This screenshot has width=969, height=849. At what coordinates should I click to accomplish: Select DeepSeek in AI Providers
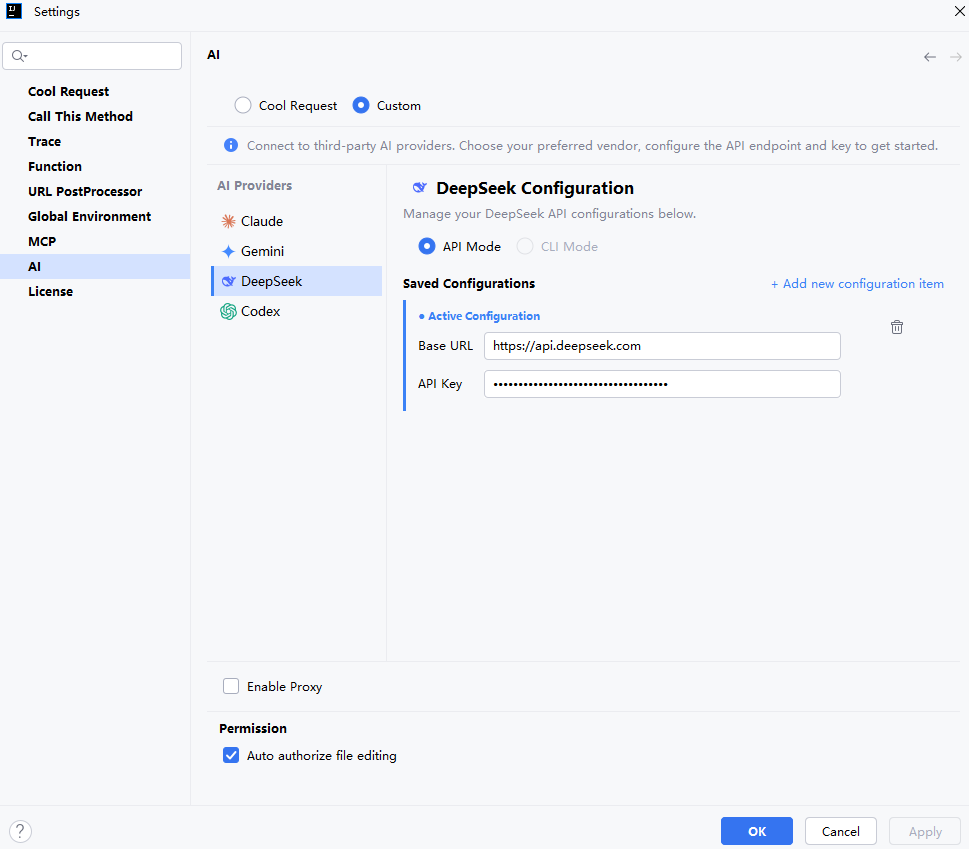pyautogui.click(x=297, y=281)
